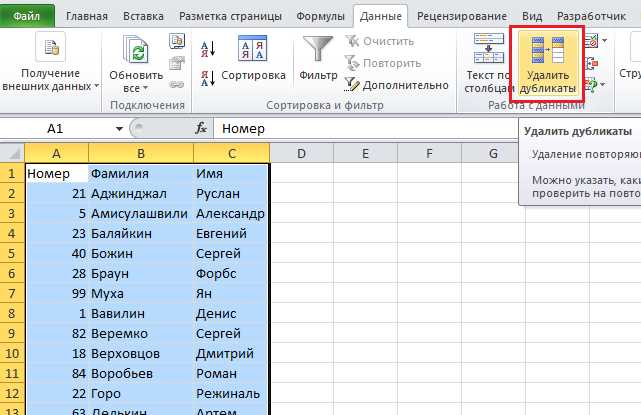Select column C header
This screenshot has width=641, height=415.
(232, 153)
